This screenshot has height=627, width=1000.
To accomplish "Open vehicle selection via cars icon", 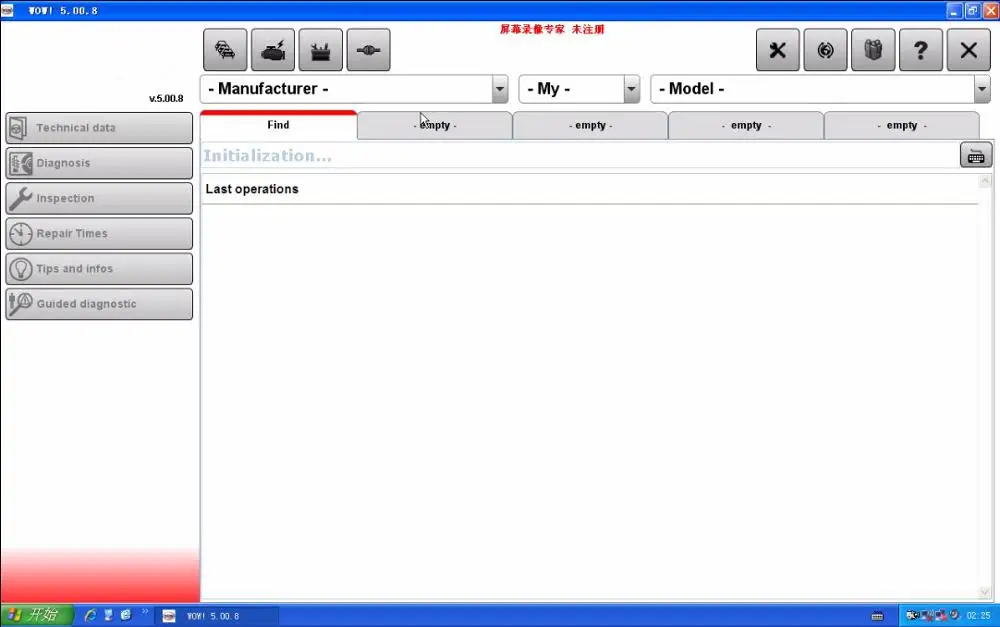I will click(x=225, y=50).
